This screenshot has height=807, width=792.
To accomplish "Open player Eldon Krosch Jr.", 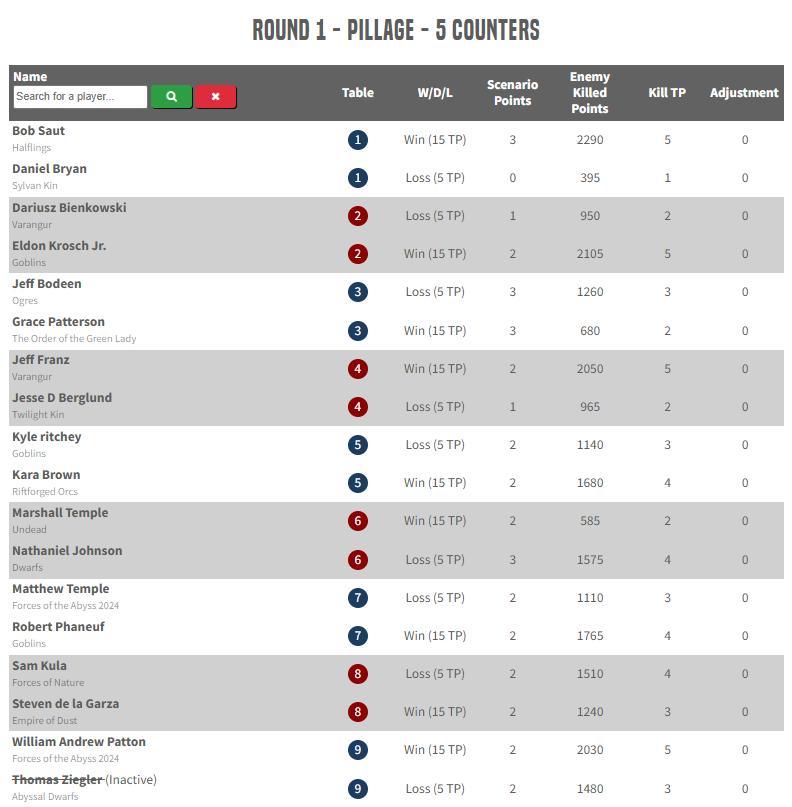I will (x=59, y=246).
